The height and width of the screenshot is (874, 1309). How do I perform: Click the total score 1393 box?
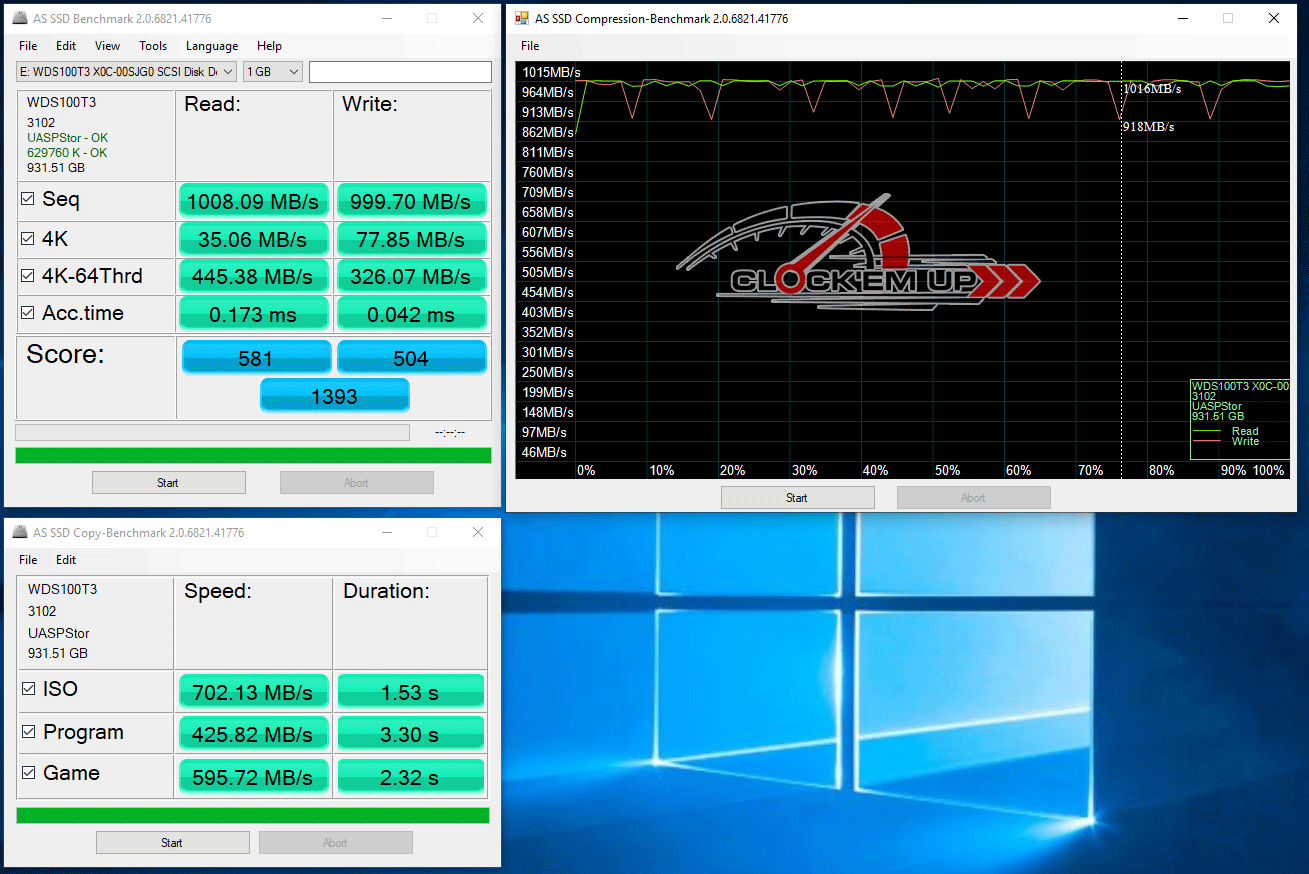334,396
